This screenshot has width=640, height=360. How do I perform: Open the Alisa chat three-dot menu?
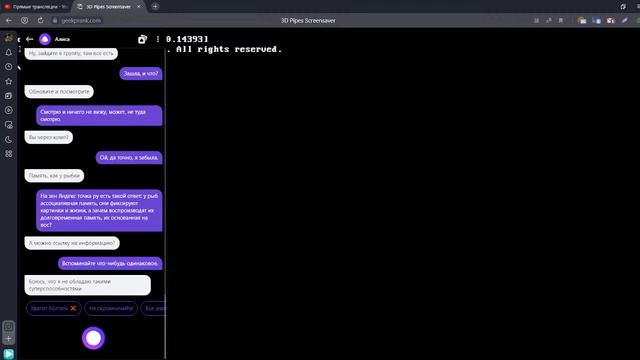158,39
